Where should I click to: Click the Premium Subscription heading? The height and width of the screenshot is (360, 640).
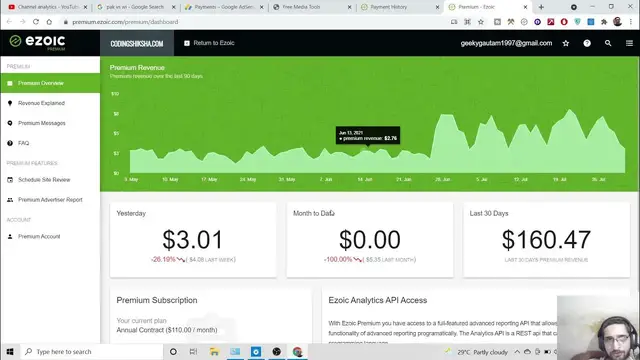pos(157,300)
